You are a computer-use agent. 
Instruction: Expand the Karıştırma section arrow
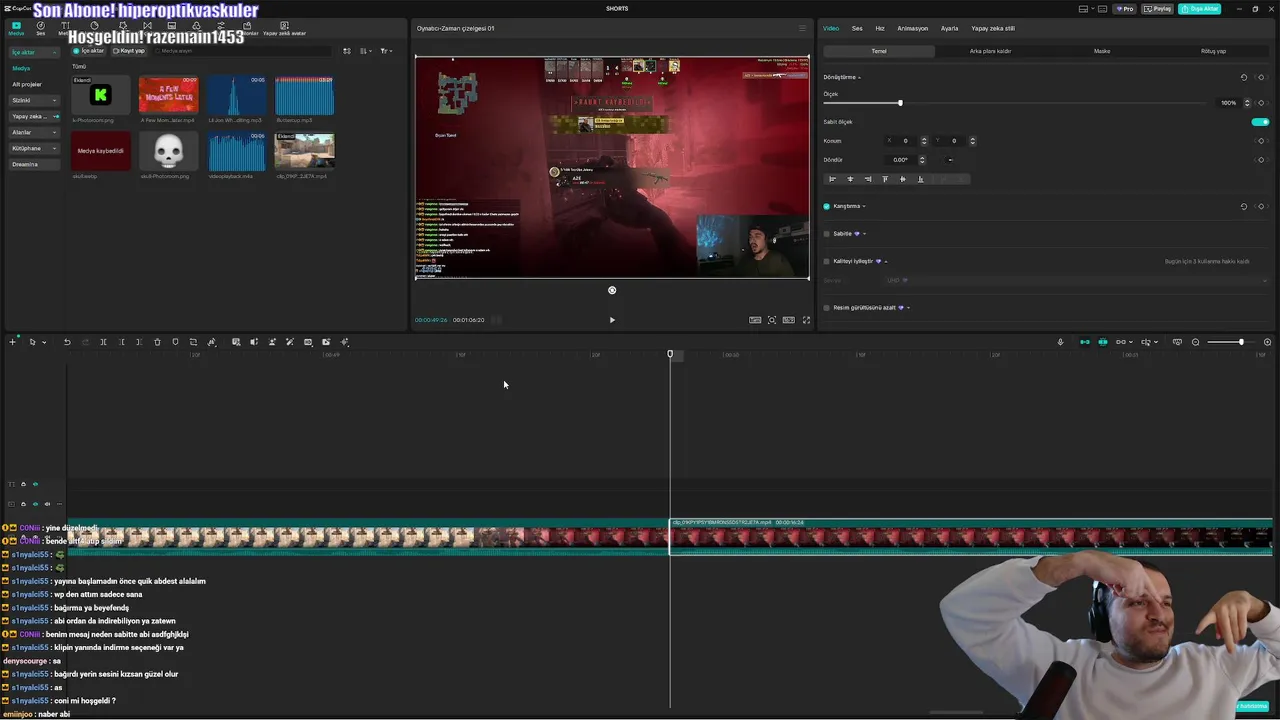[x=864, y=206]
